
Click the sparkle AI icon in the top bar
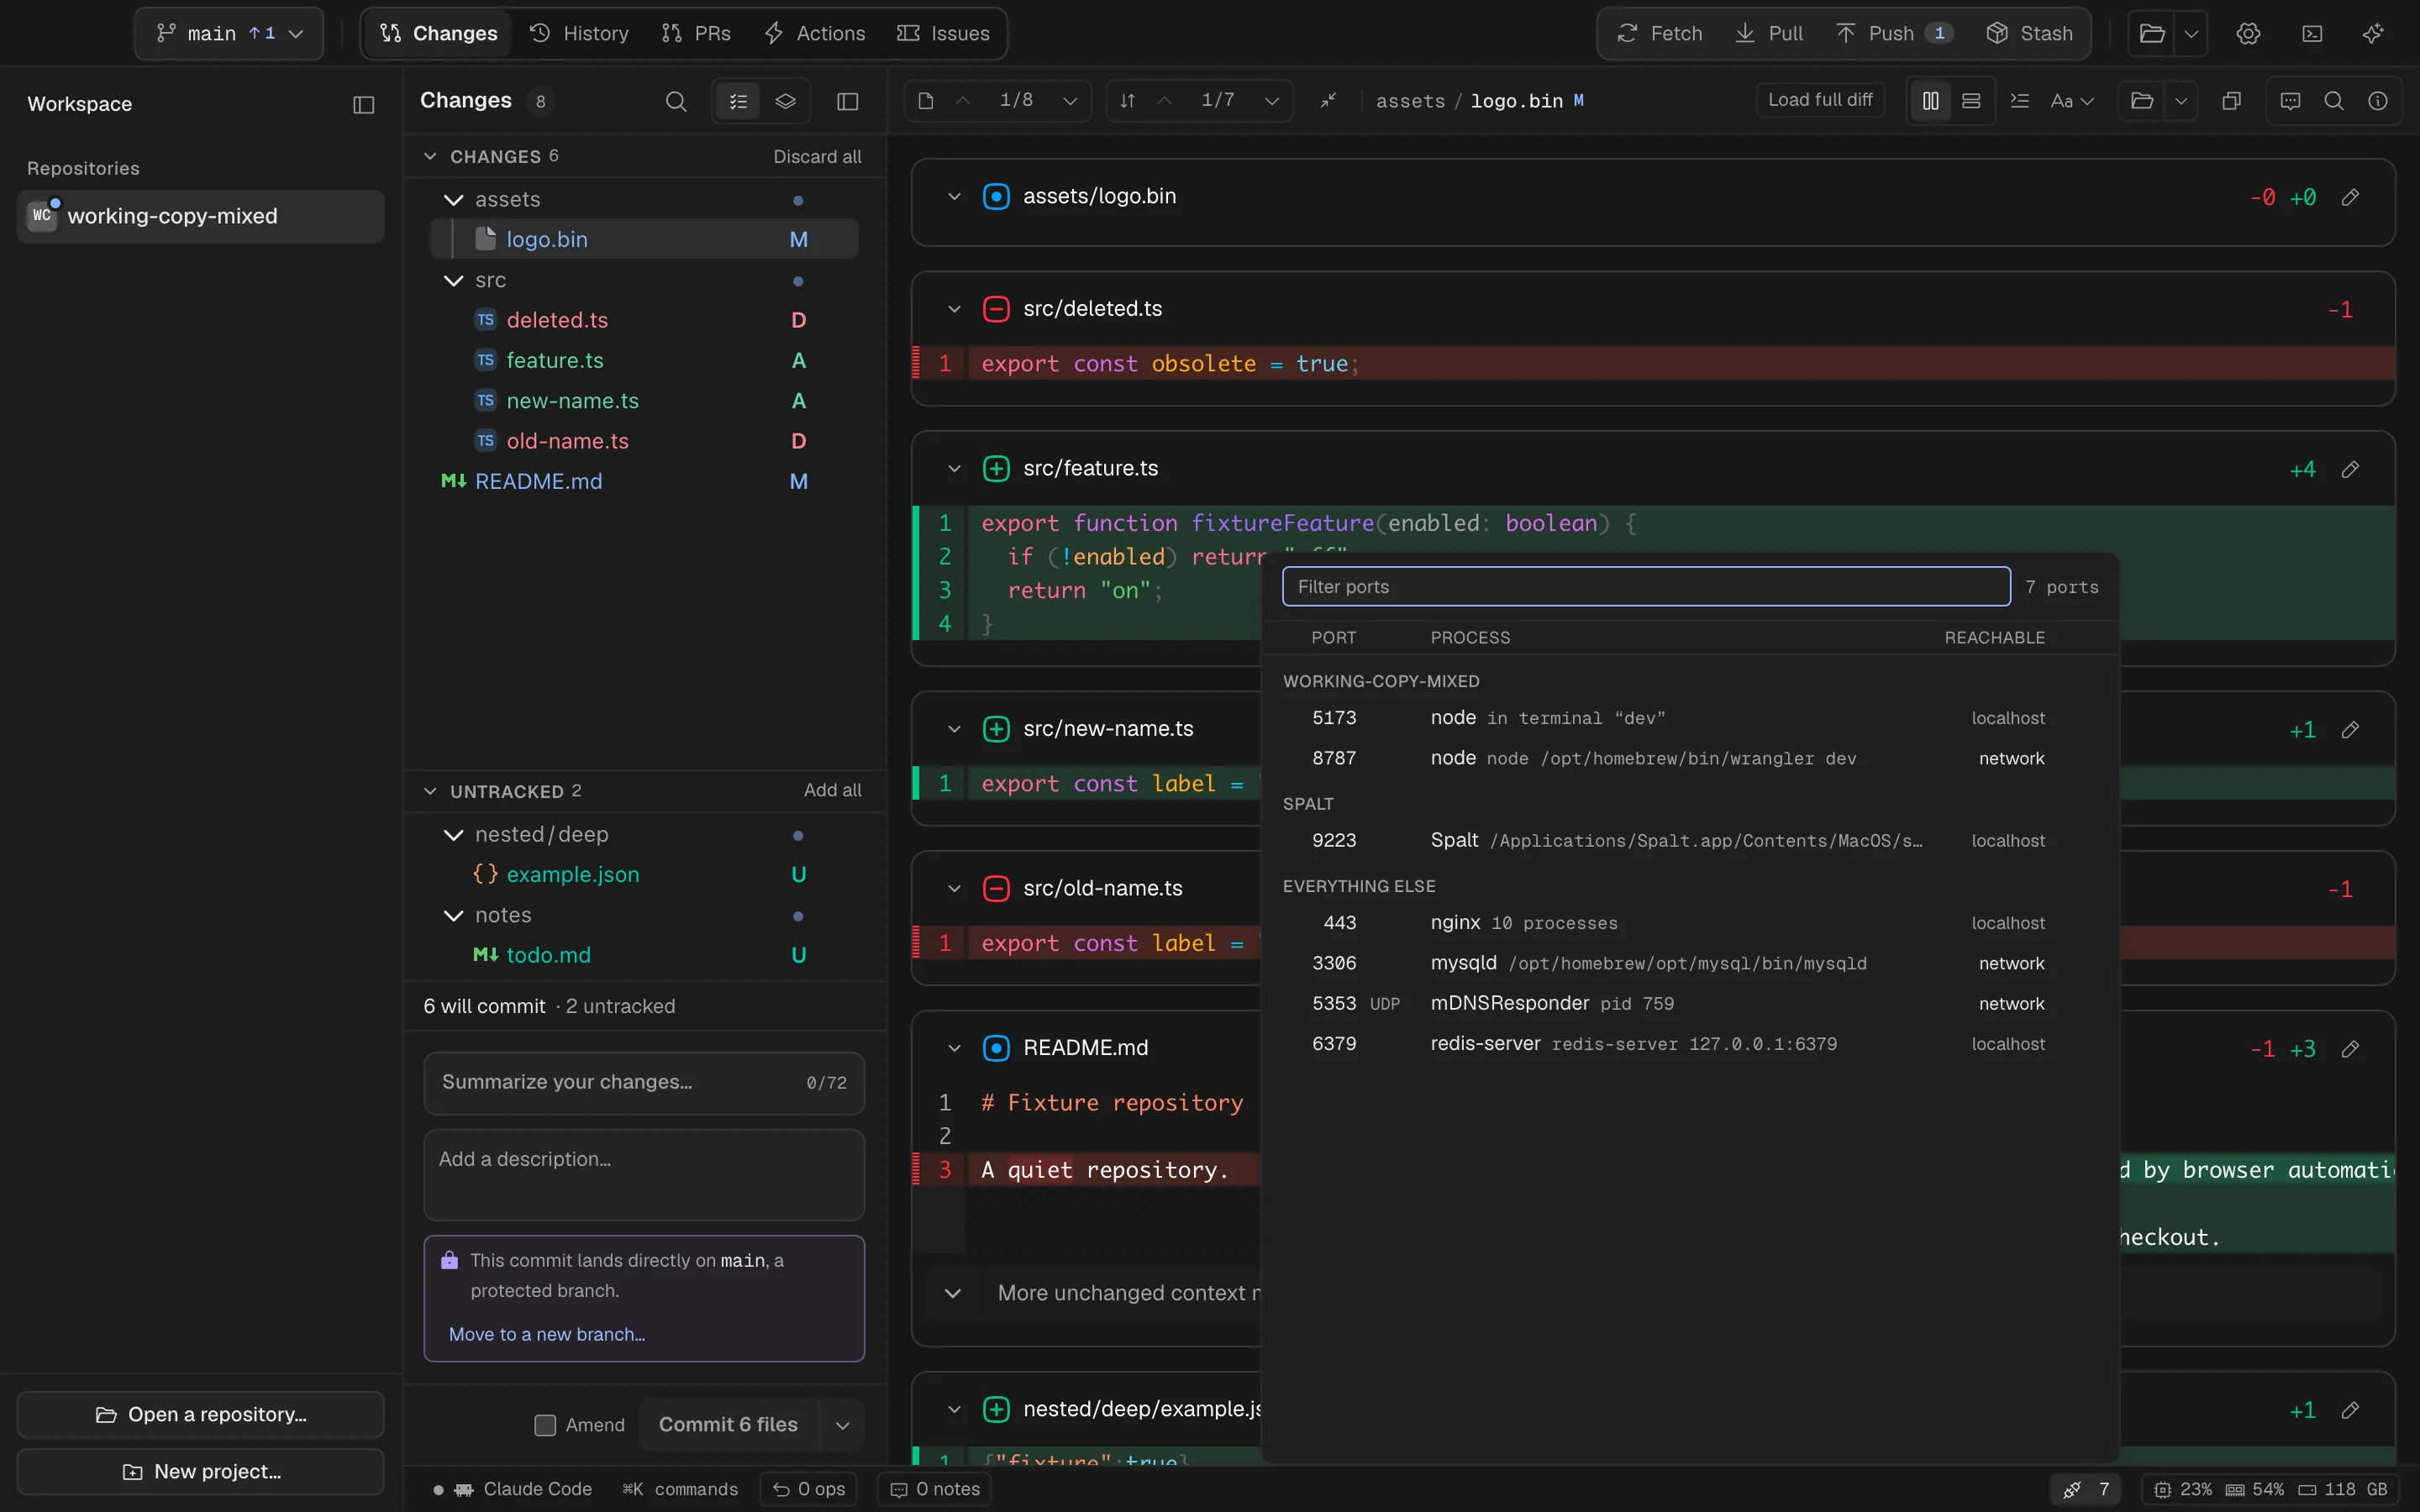point(2373,33)
